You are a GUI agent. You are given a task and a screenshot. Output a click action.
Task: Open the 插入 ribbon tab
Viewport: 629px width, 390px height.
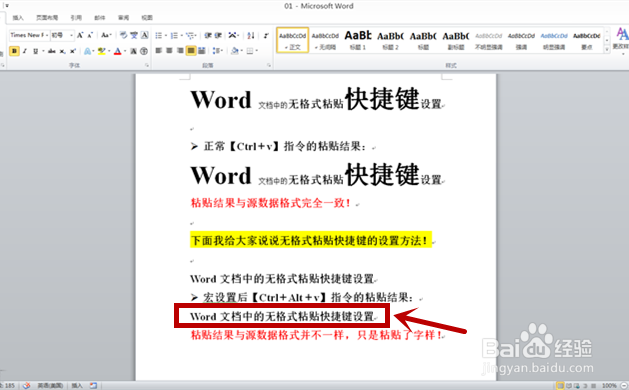(x=18, y=18)
